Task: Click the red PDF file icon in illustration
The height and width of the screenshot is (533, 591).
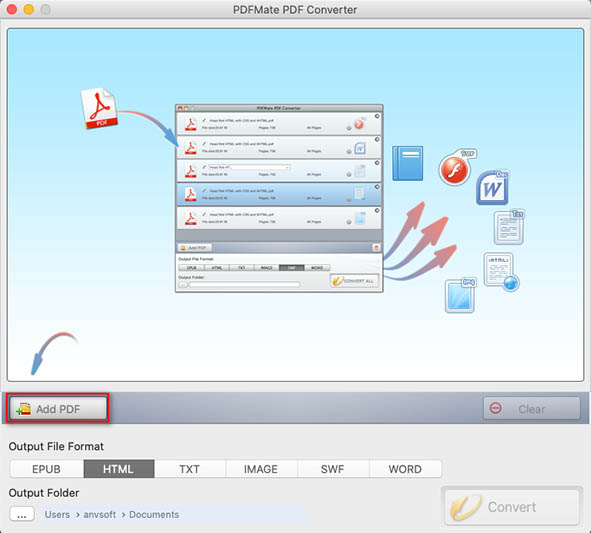Action: pos(99,108)
